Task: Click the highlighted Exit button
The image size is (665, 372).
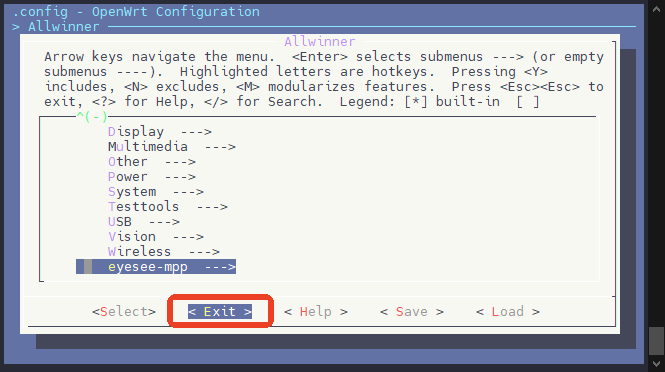Action: 220,312
